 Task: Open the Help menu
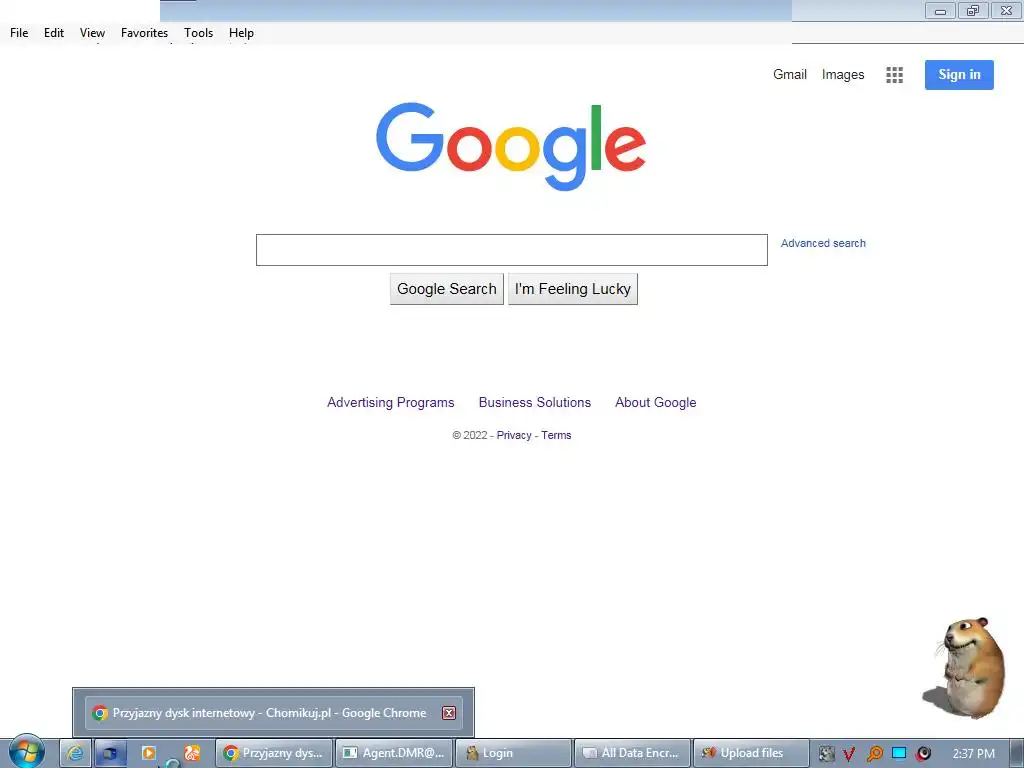(x=241, y=33)
